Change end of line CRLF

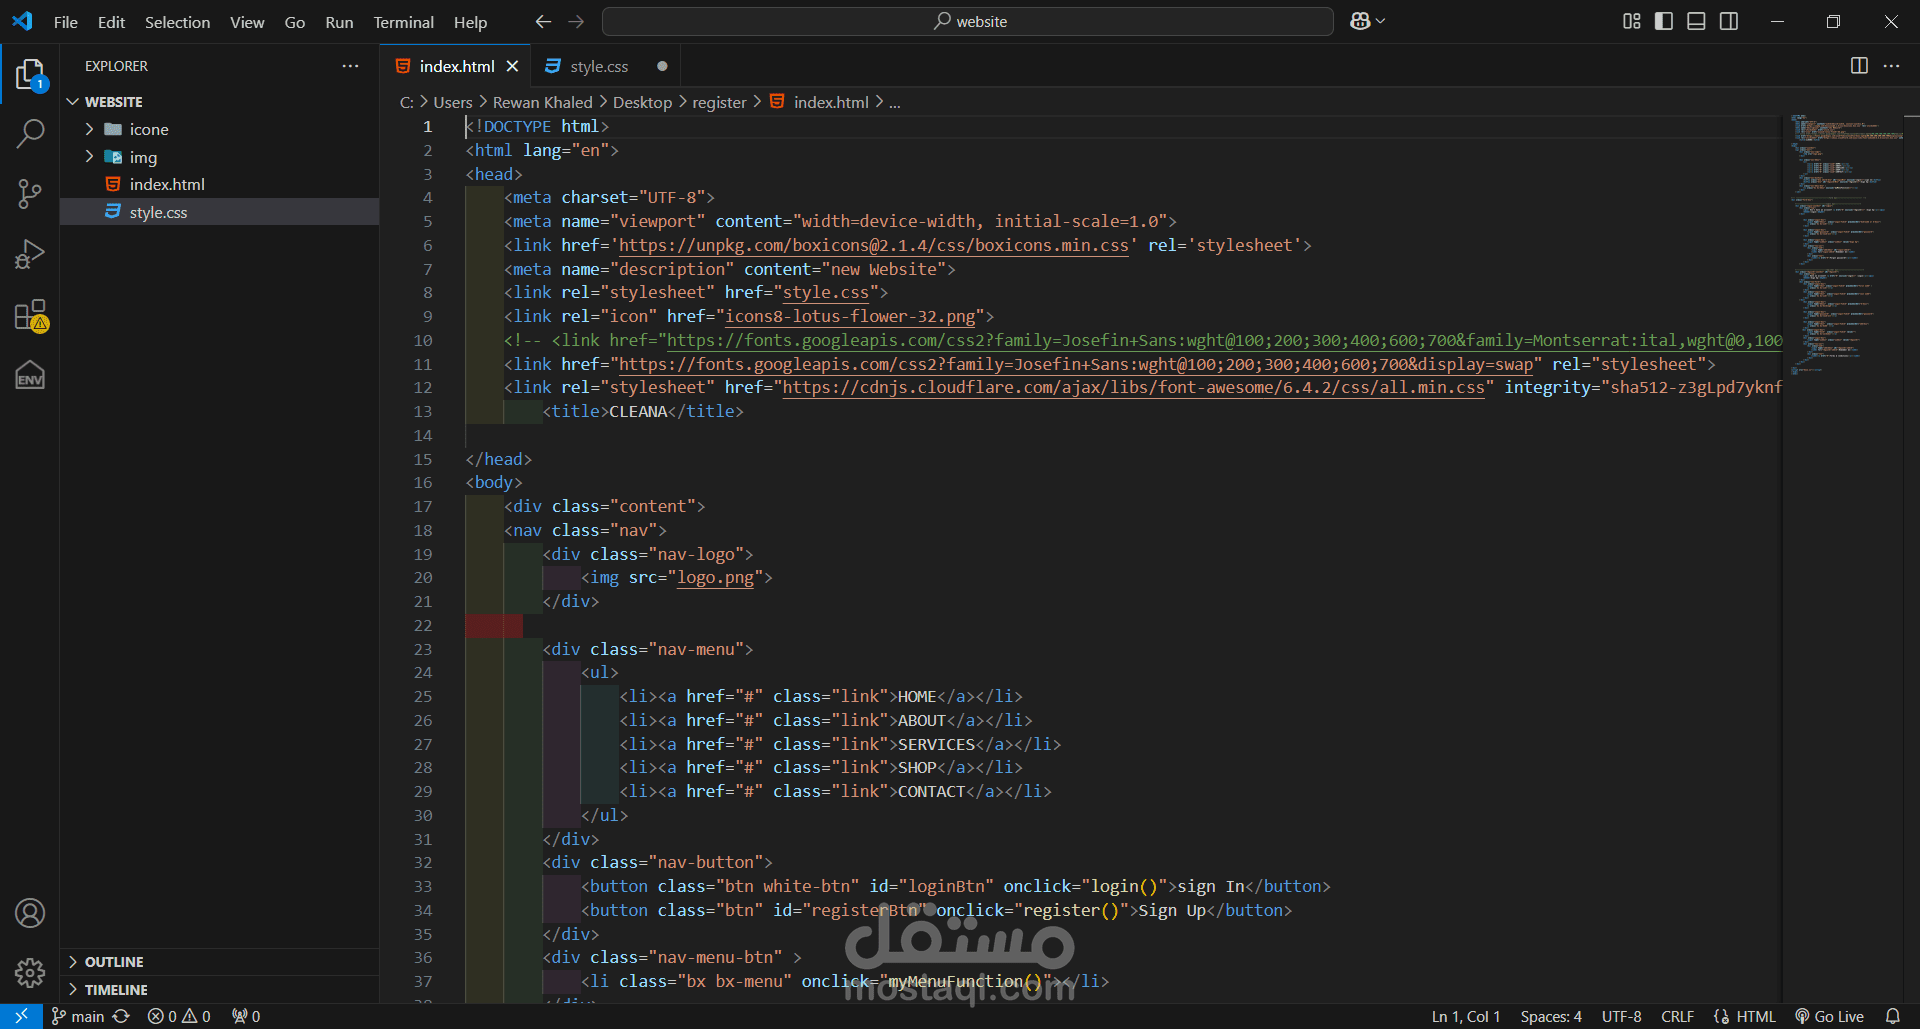1677,1016
